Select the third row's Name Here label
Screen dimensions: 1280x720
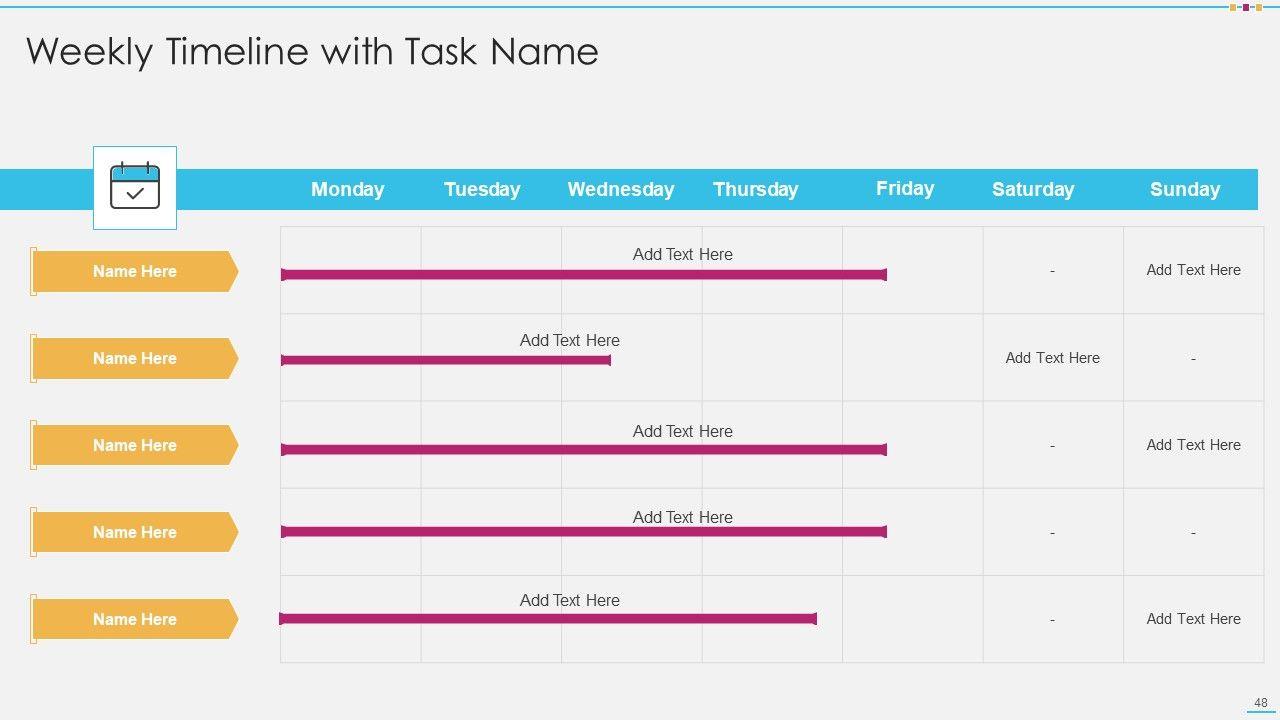(x=135, y=445)
